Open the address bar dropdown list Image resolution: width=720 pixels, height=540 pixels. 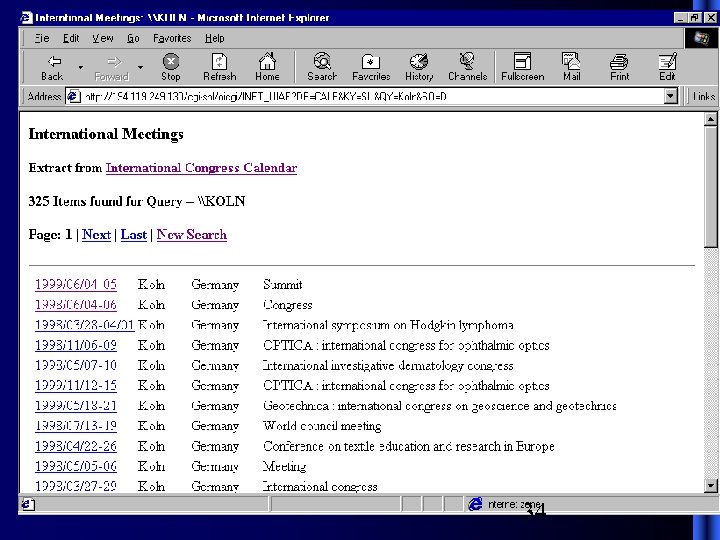(670, 96)
